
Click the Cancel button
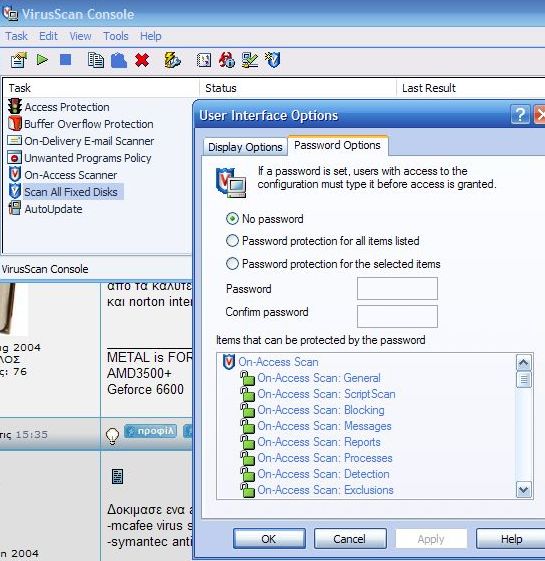(x=350, y=539)
